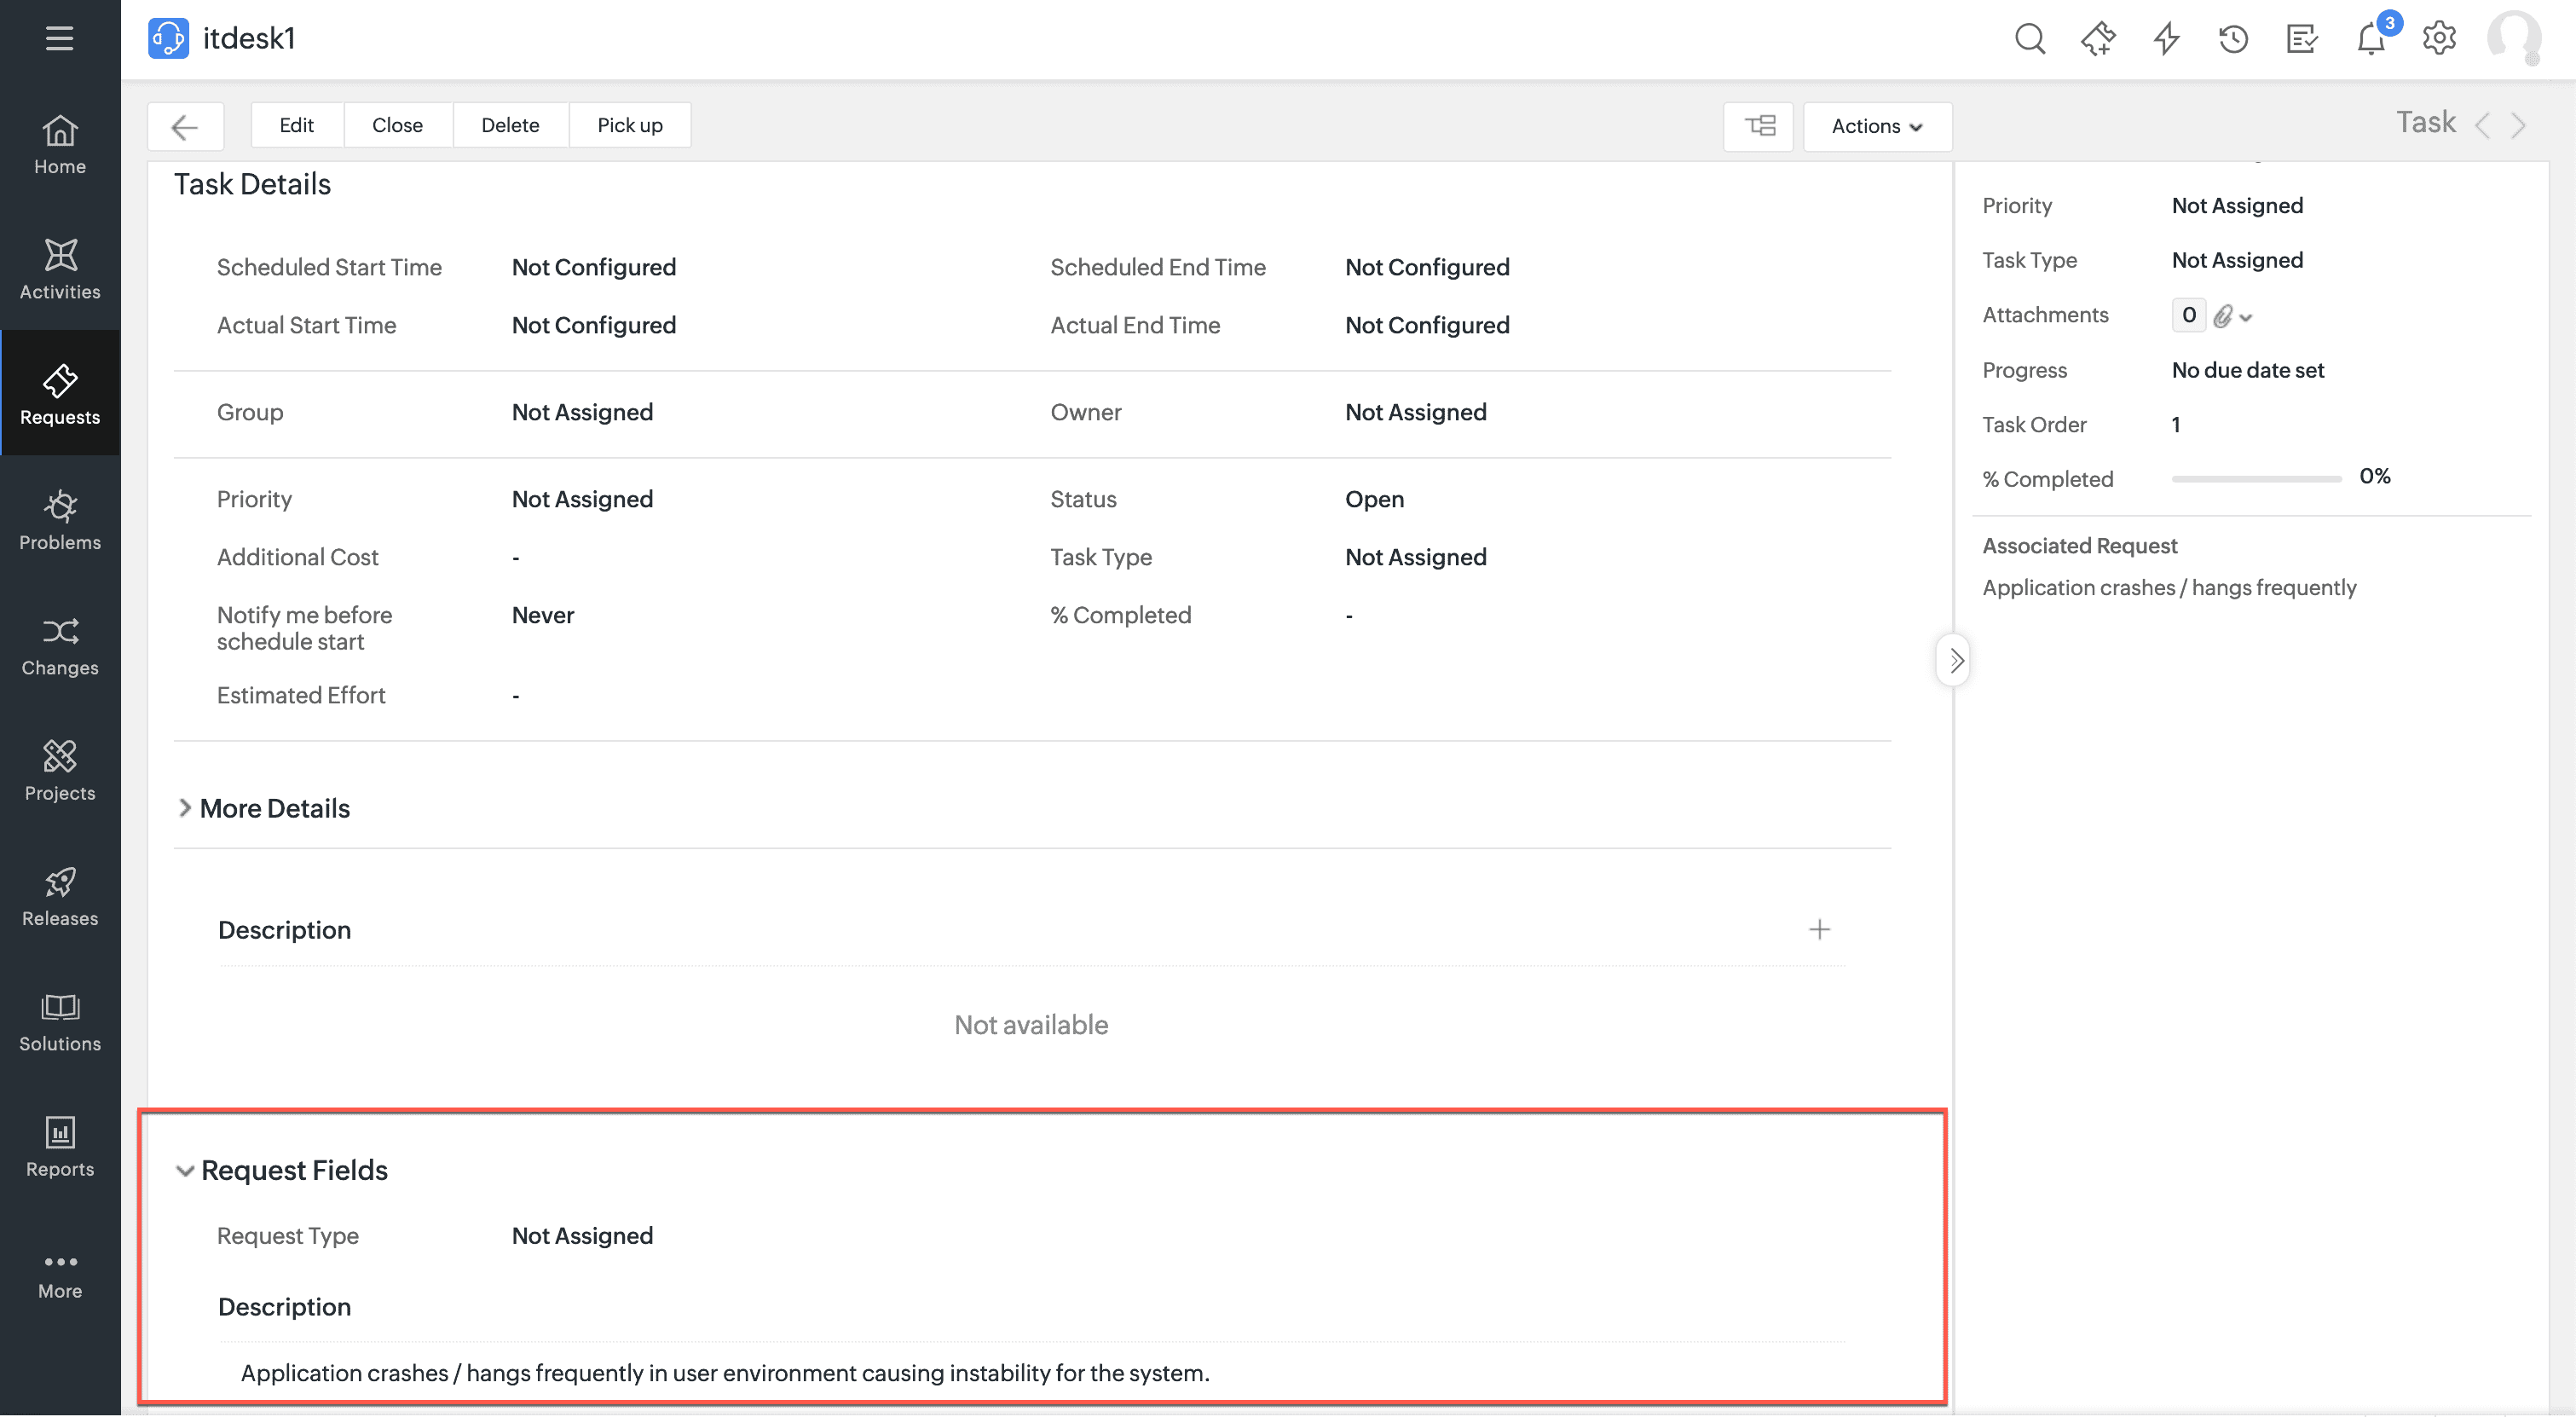The image size is (2576, 1417).
Task: Click the Pick up button
Action: [629, 125]
